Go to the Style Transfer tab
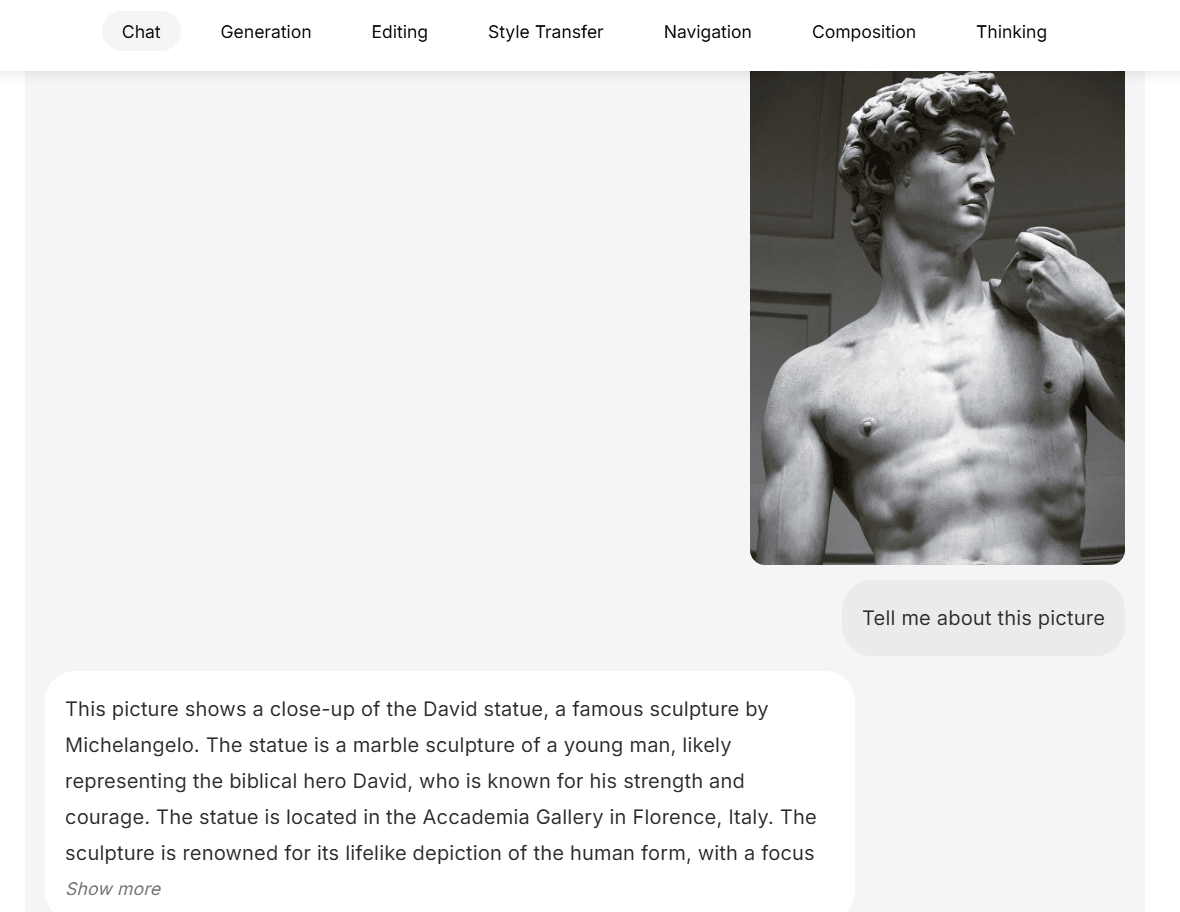This screenshot has height=912, width=1180. [x=545, y=32]
